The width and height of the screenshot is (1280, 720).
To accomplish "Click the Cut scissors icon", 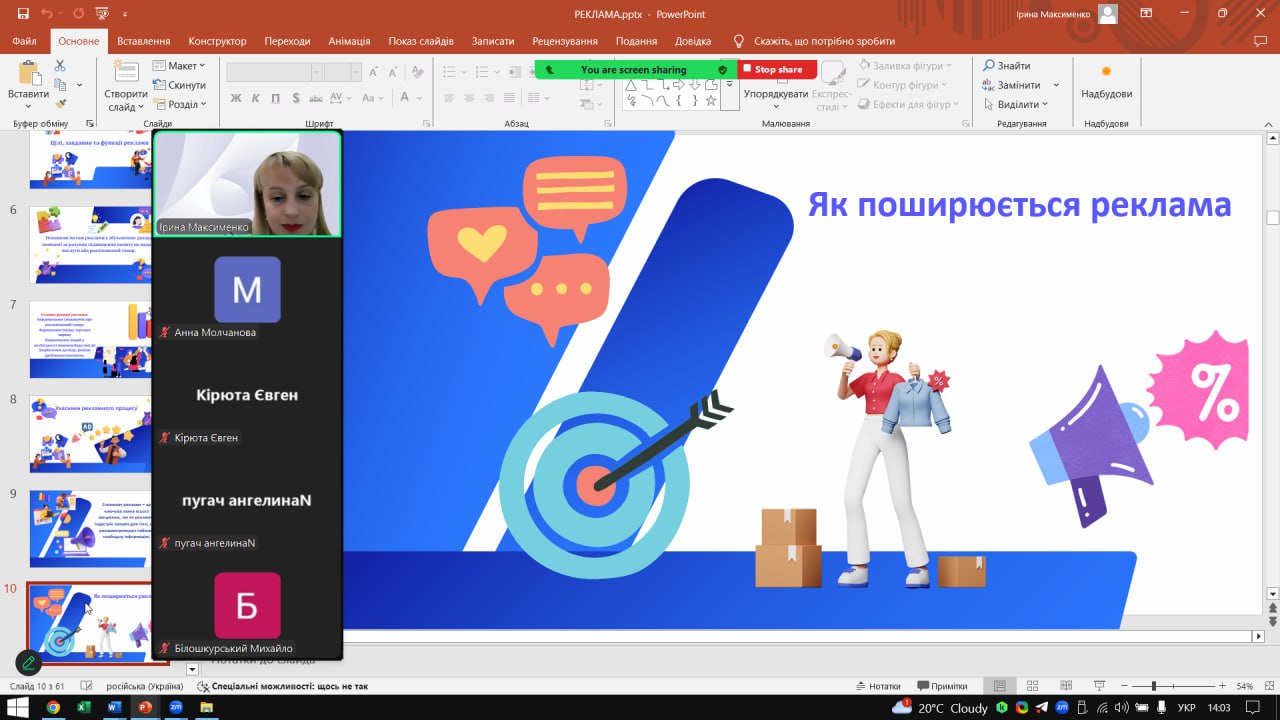I will pos(60,66).
